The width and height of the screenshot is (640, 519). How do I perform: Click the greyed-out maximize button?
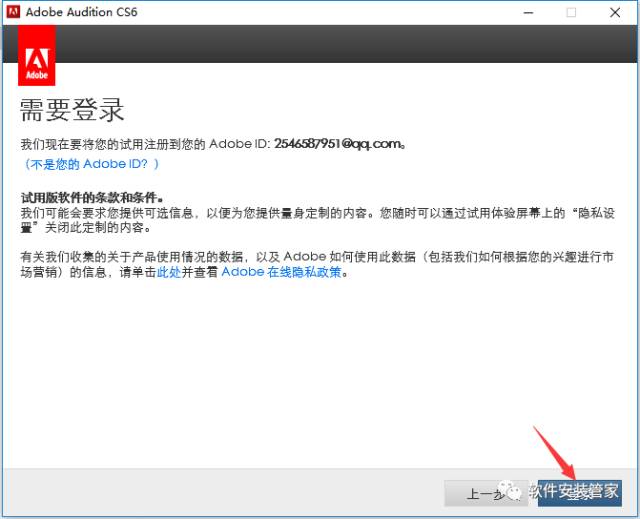pos(571,12)
